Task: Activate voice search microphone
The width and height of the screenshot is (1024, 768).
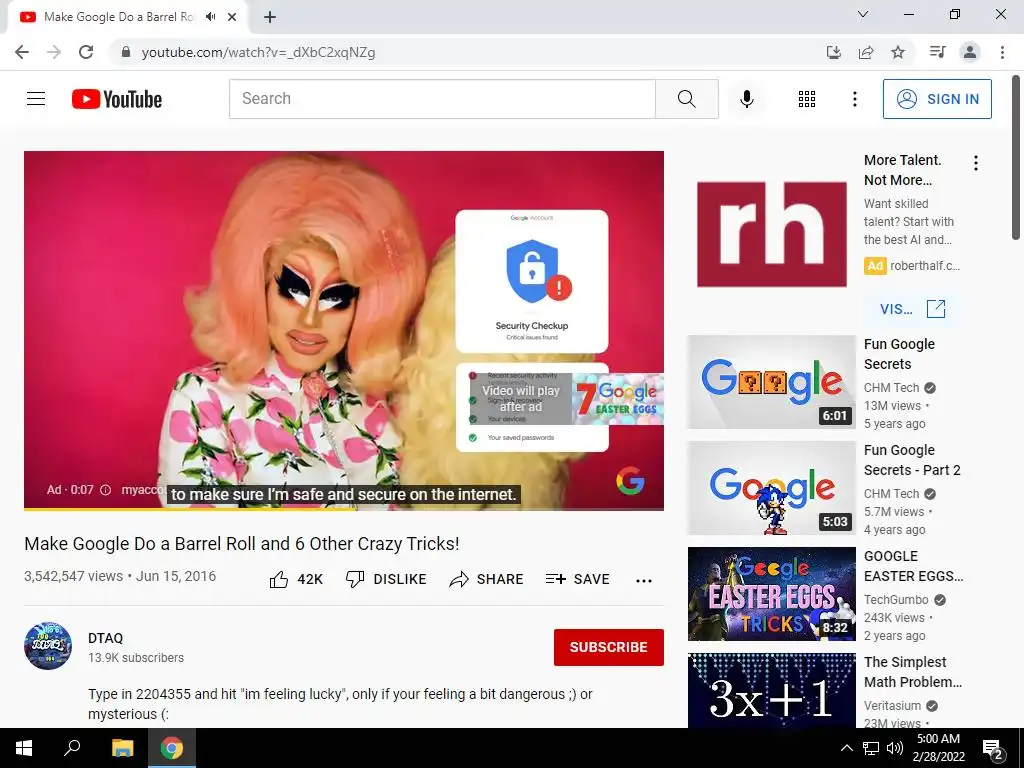Action: tap(746, 99)
